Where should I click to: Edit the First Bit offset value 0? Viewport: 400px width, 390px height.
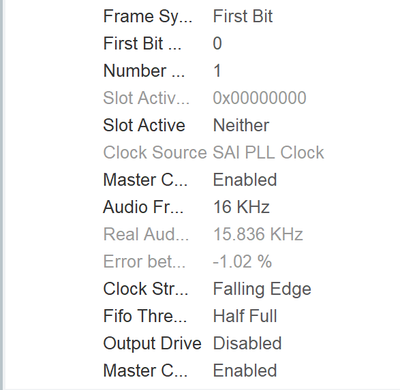[x=217, y=44]
